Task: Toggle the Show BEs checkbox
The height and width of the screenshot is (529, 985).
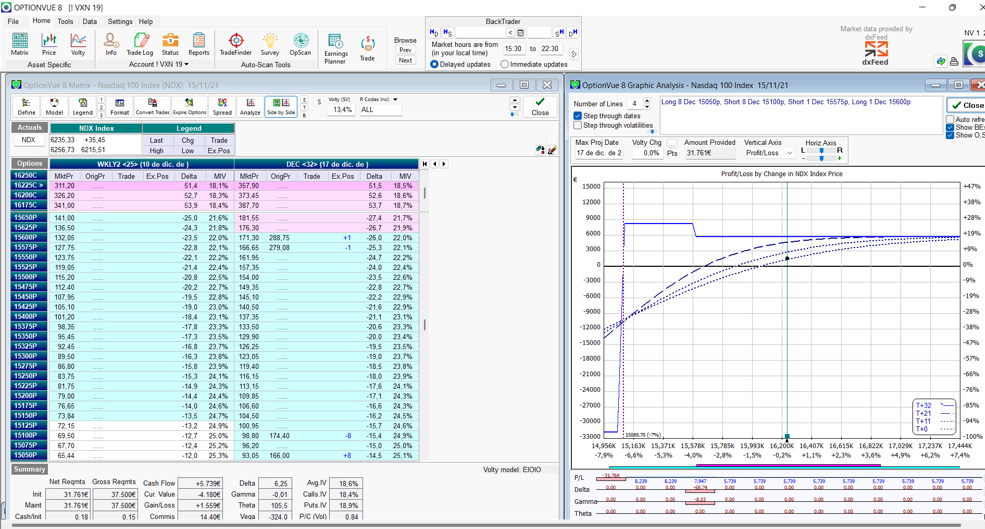Action: pos(950,127)
